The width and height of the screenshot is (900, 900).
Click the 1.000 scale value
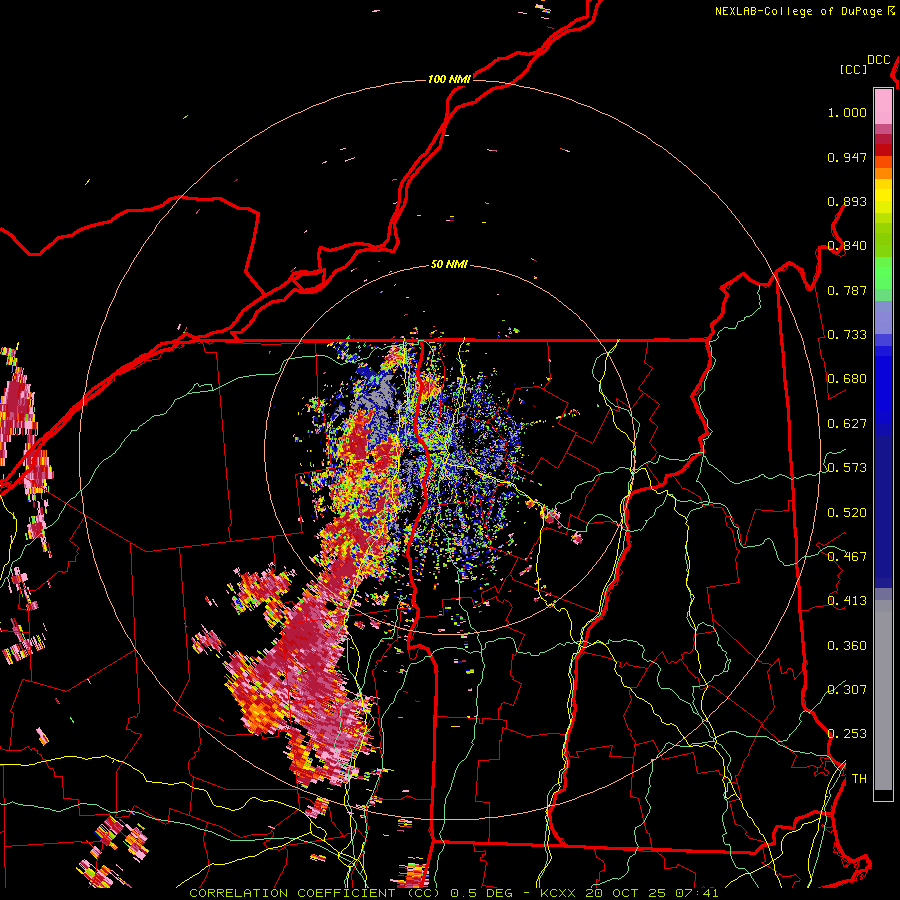pos(847,113)
